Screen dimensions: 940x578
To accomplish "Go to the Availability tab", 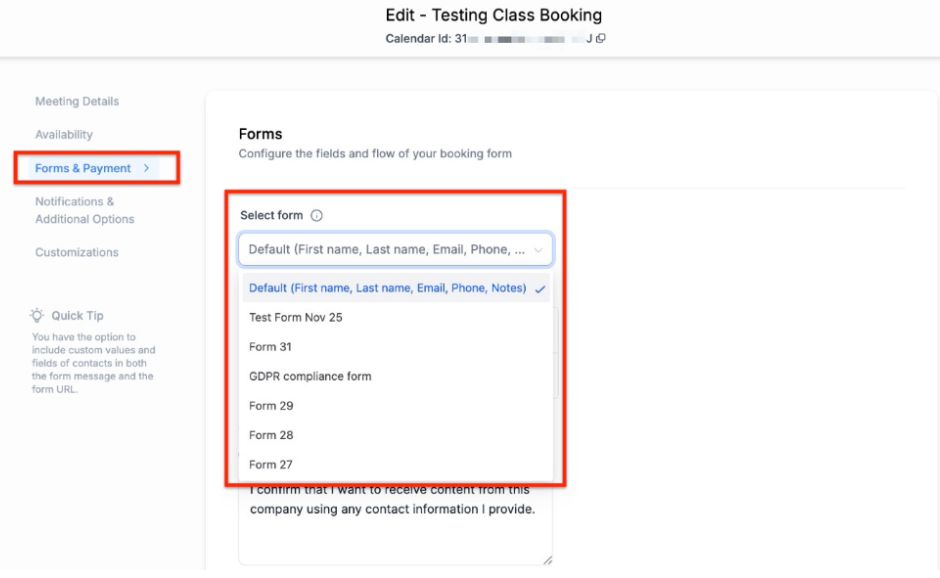I will [x=64, y=134].
